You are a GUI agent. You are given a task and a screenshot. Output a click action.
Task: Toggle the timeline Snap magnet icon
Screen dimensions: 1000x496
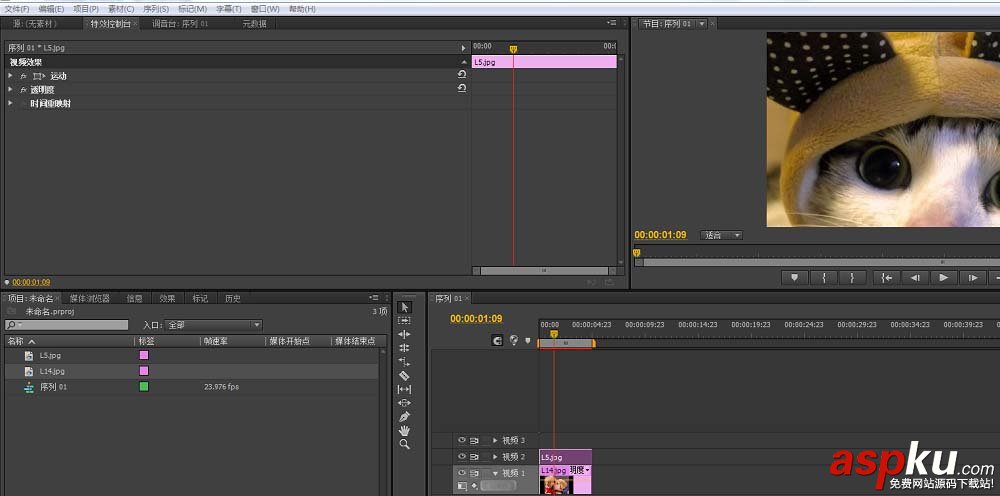coord(497,340)
